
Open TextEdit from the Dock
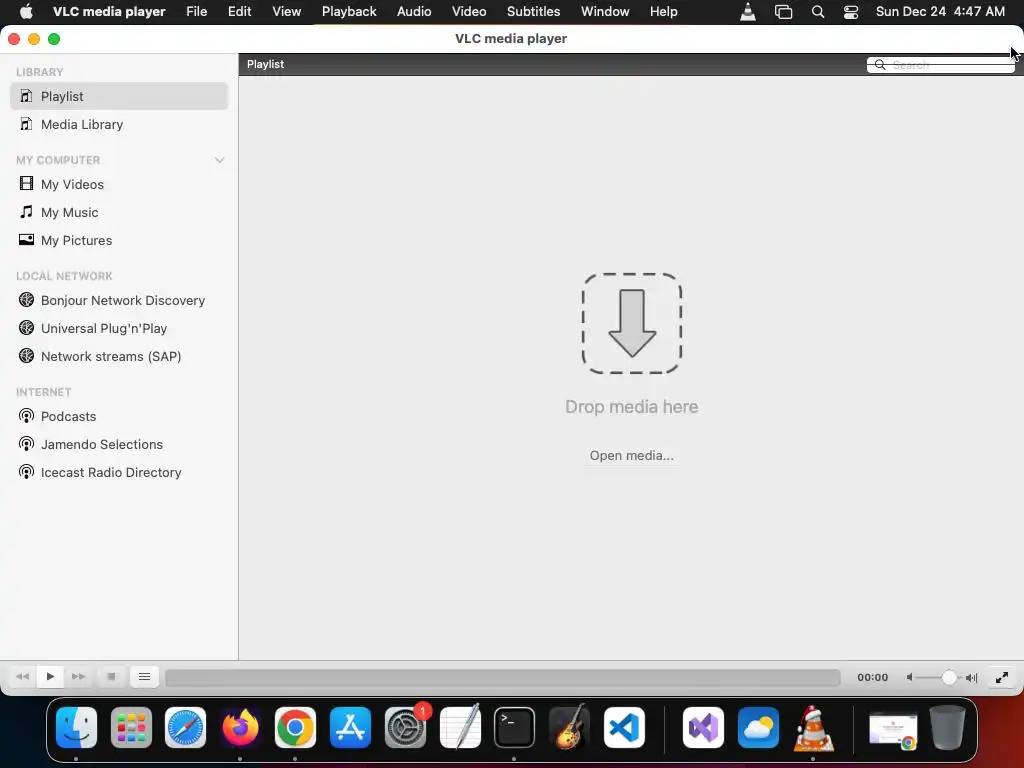tap(460, 728)
